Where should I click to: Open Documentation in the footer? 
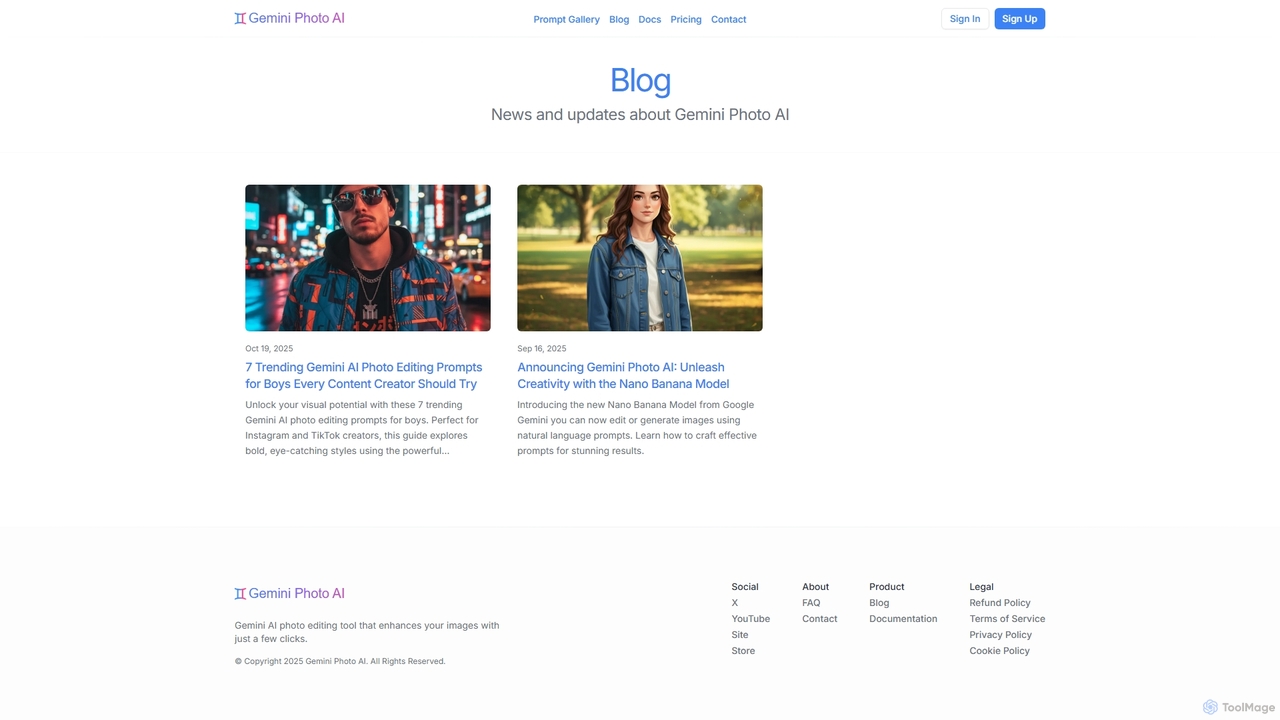click(903, 619)
